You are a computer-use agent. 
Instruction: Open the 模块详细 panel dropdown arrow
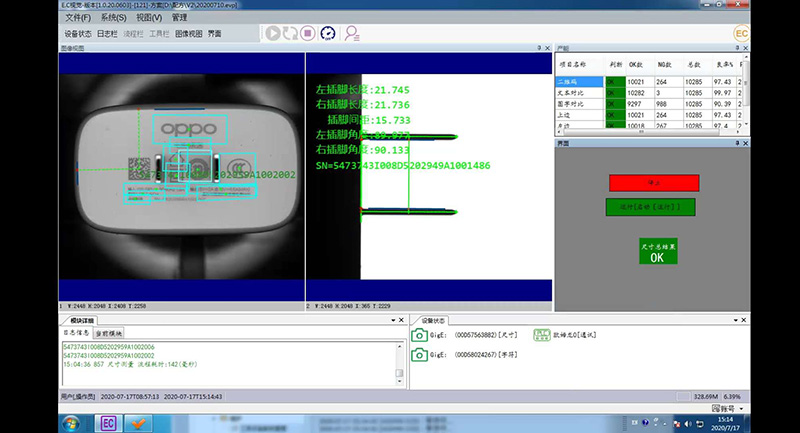(393, 320)
